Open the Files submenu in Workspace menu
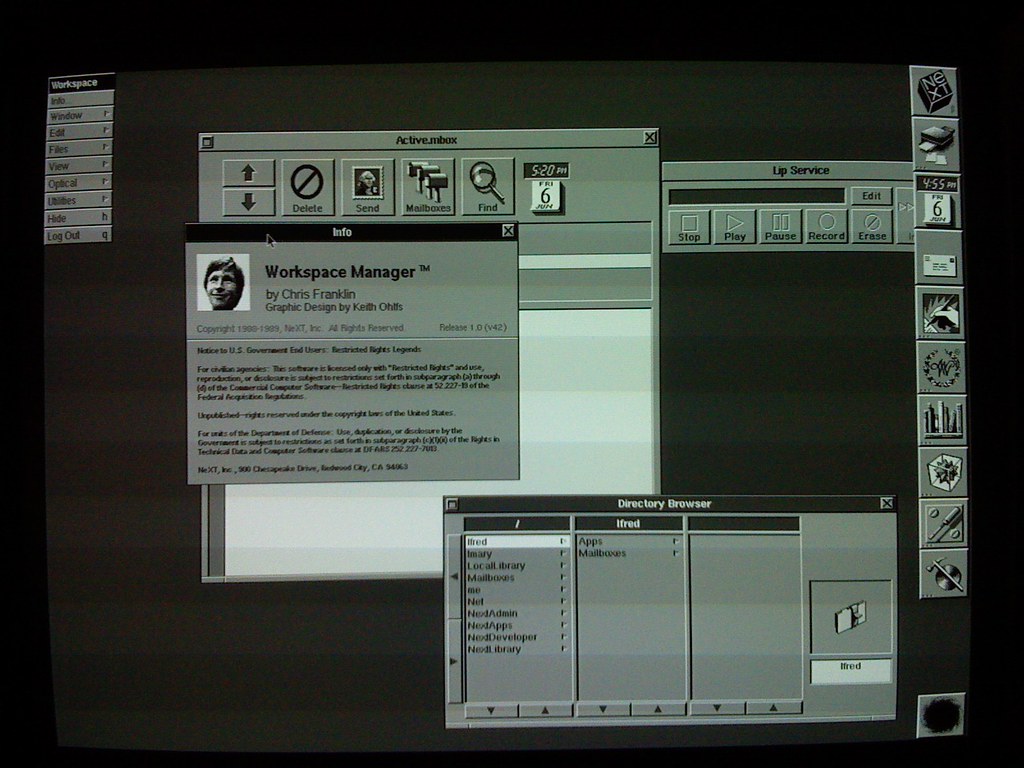Viewport: 1024px width, 768px height. tap(79, 148)
